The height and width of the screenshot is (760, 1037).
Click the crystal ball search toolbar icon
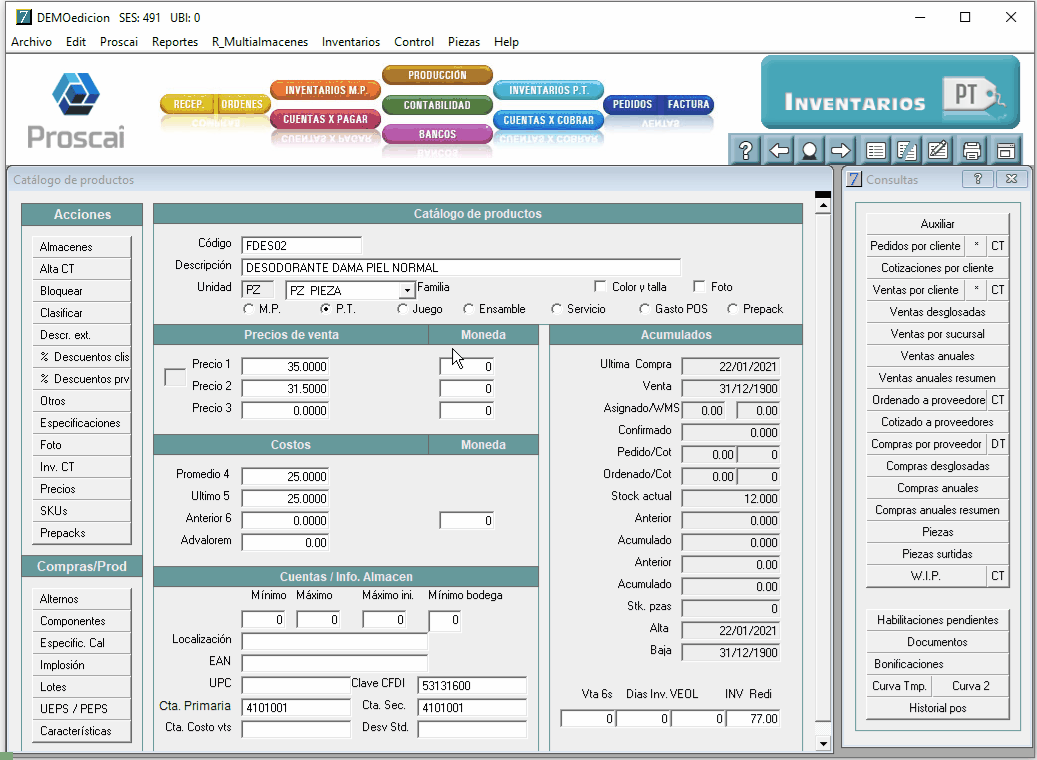(x=809, y=150)
